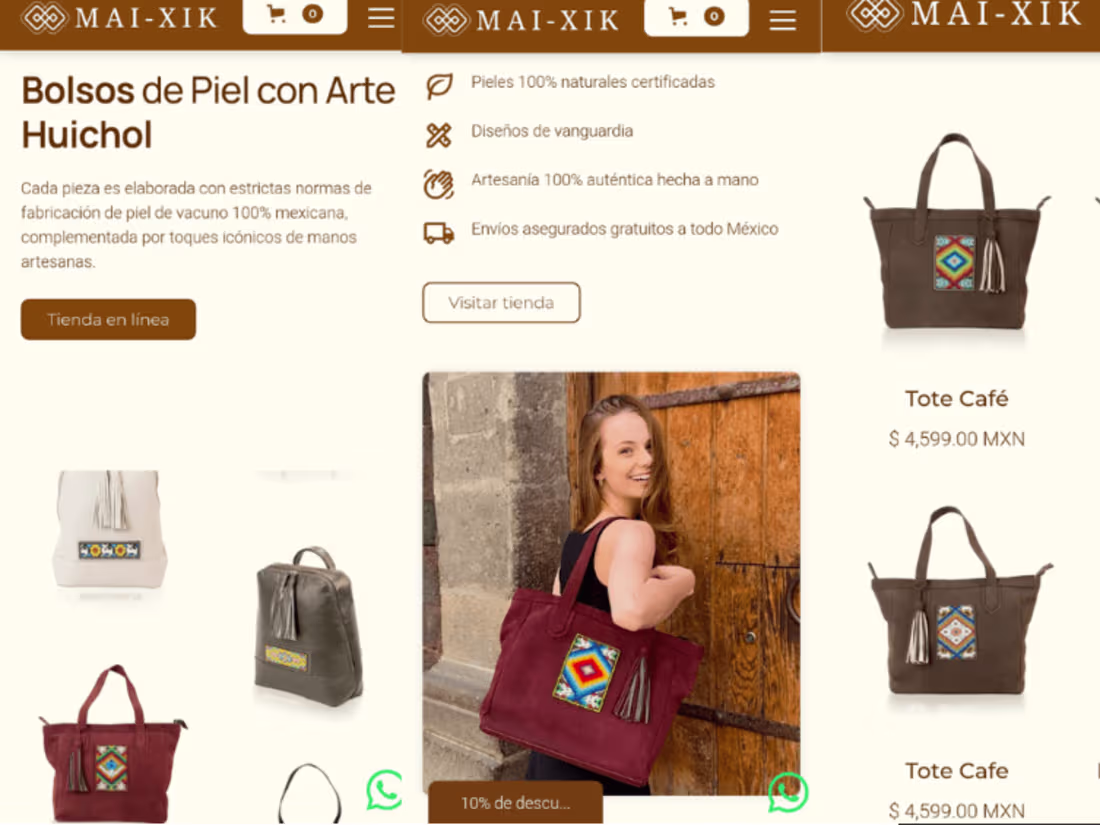Click the Tienda en línea button

(108, 319)
